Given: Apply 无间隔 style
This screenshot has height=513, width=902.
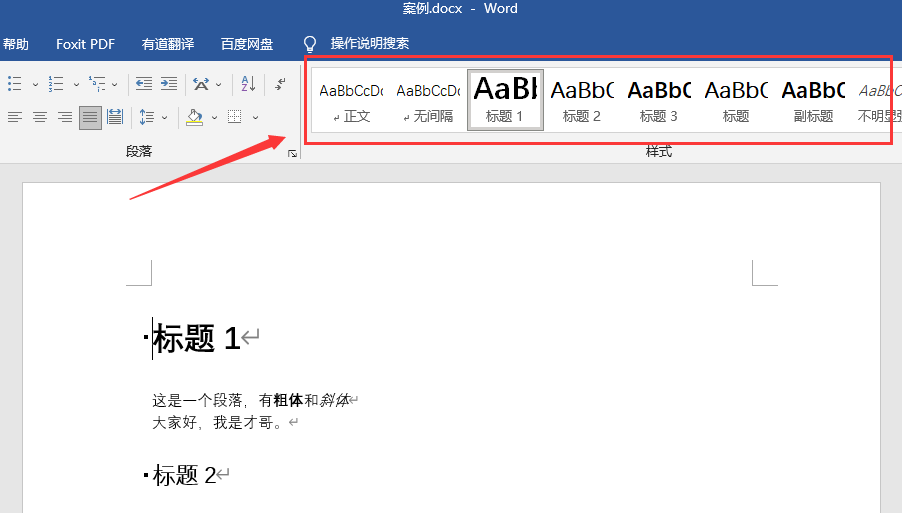Looking at the screenshot, I should (429, 101).
